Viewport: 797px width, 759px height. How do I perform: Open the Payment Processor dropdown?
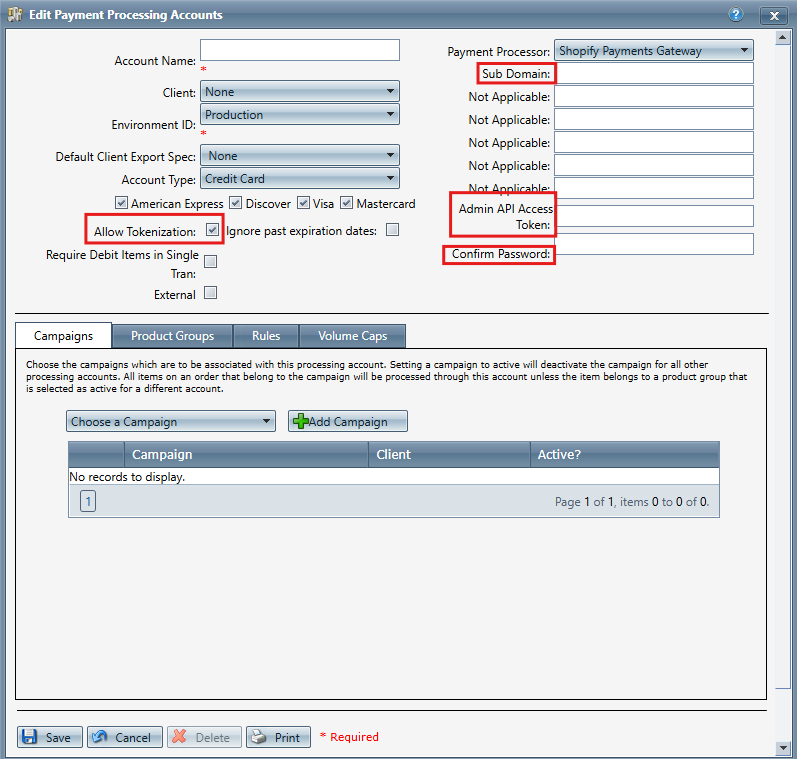tap(653, 51)
